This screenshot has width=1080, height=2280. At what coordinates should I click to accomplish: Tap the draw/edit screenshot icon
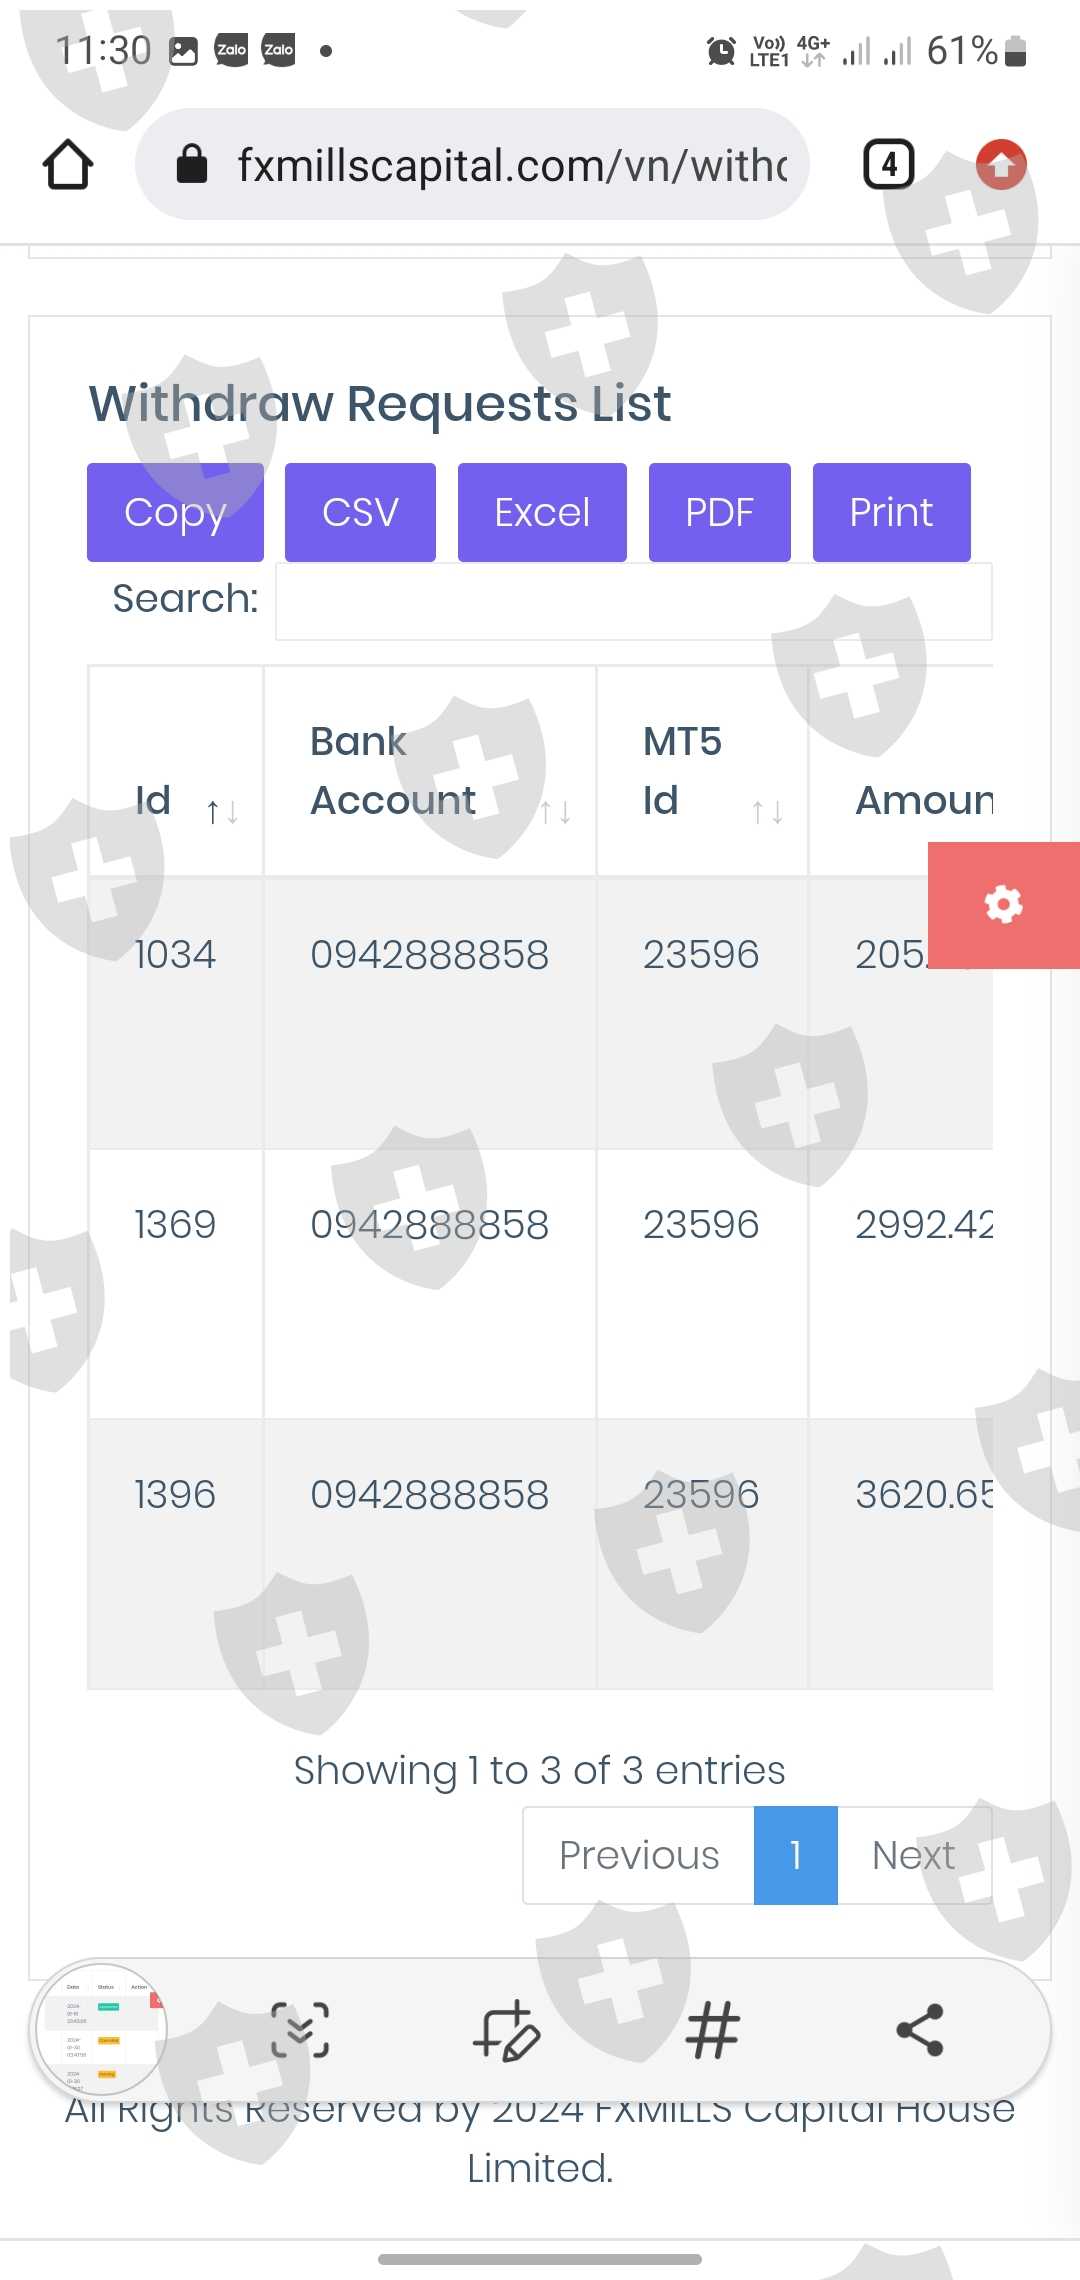(x=506, y=2030)
